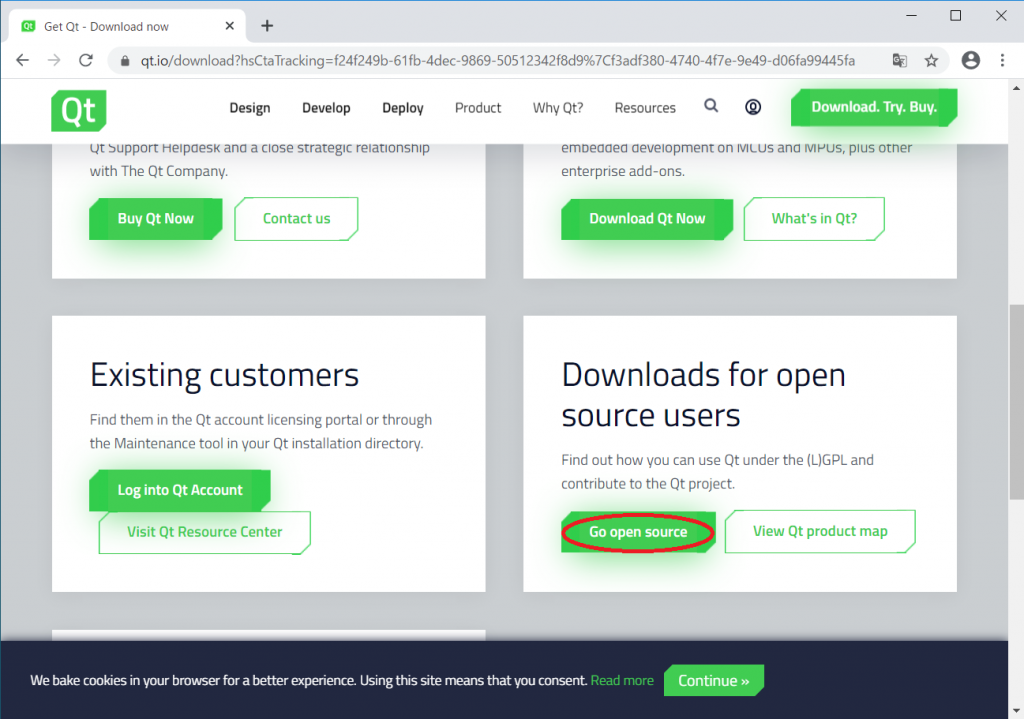Open the Chrome menu with three dots

click(1003, 60)
